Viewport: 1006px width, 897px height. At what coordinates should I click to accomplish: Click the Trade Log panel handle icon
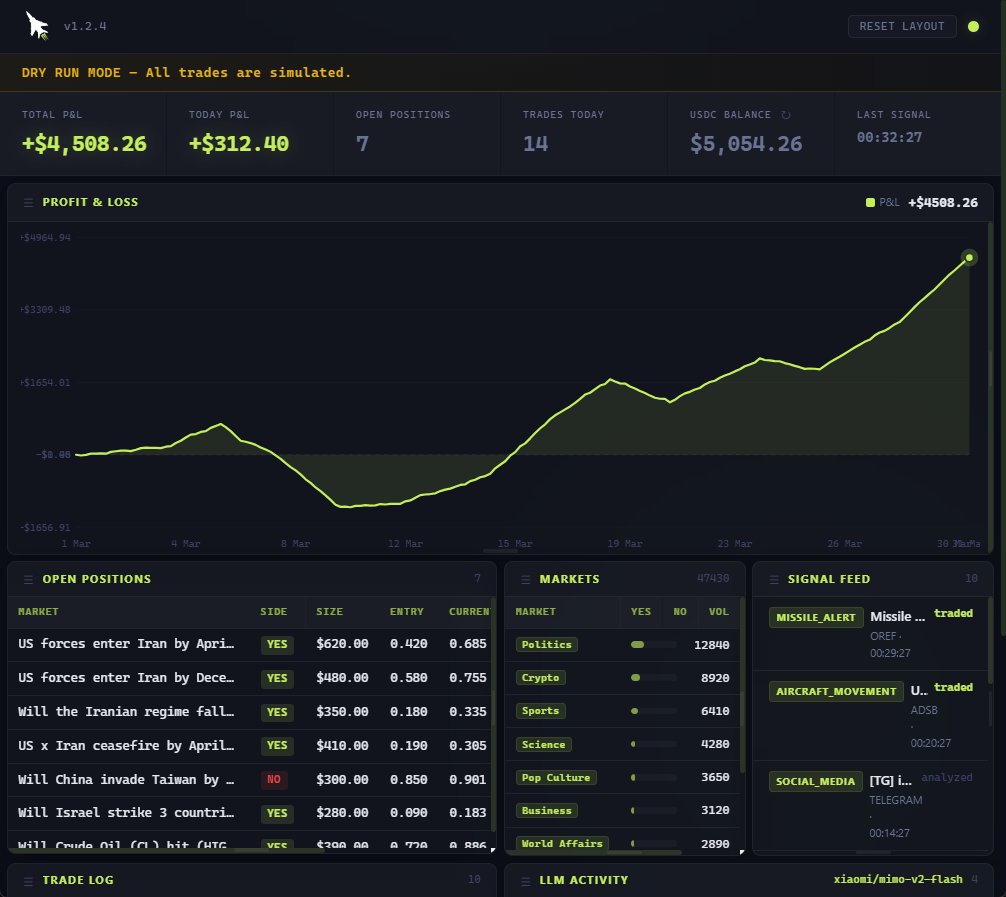pyautogui.click(x=28, y=881)
